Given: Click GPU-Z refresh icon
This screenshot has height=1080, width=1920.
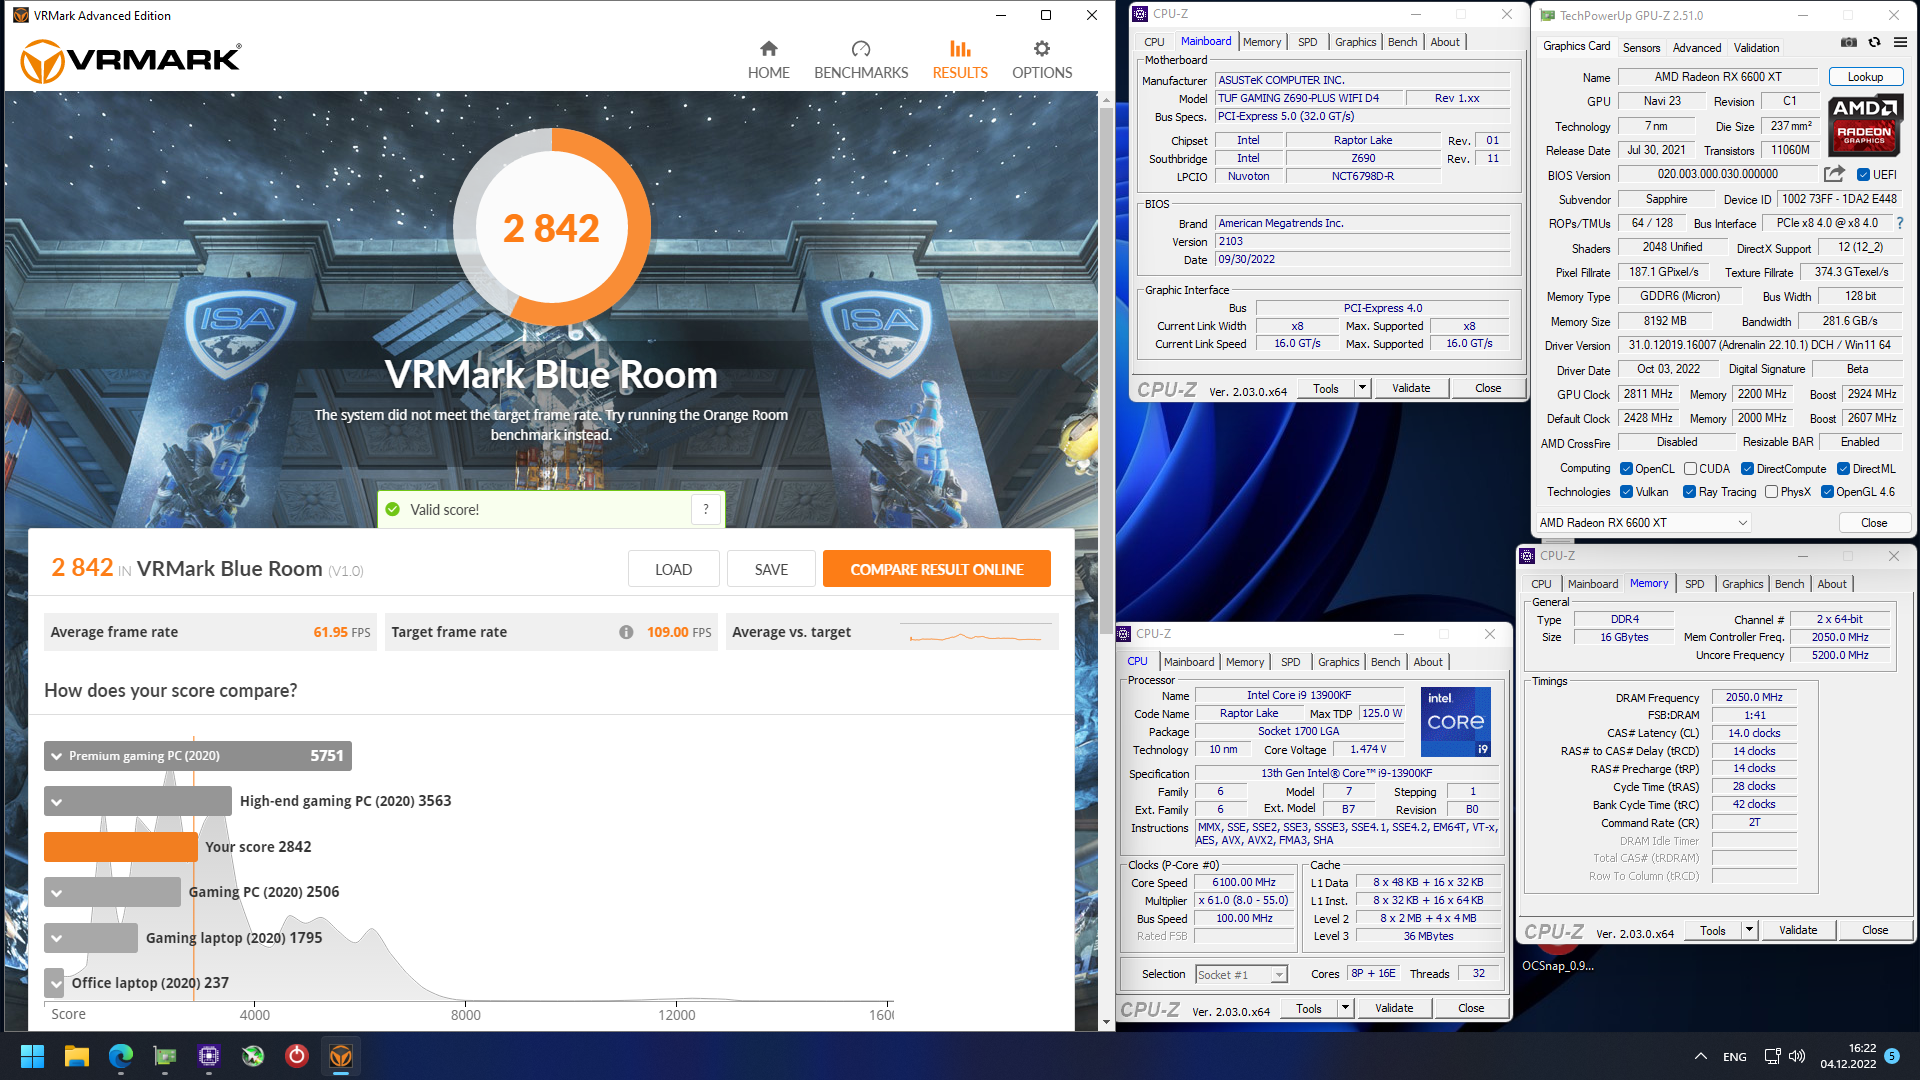Looking at the screenshot, I should (x=1874, y=43).
